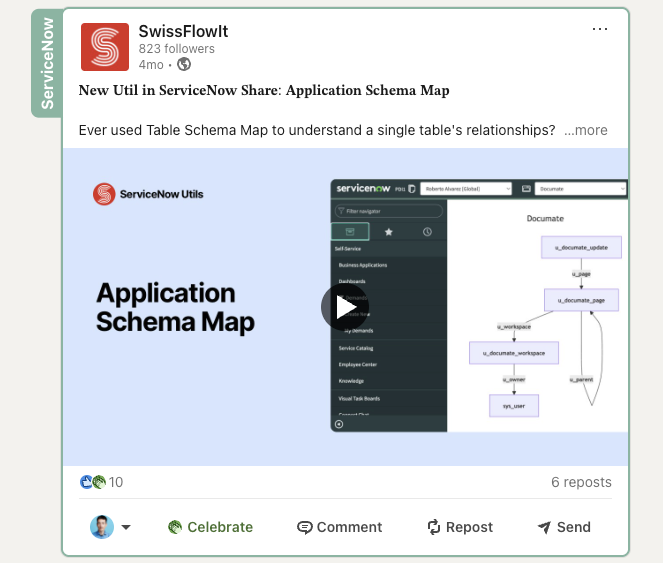
Task: View the 6 reposts
Action: (x=581, y=482)
